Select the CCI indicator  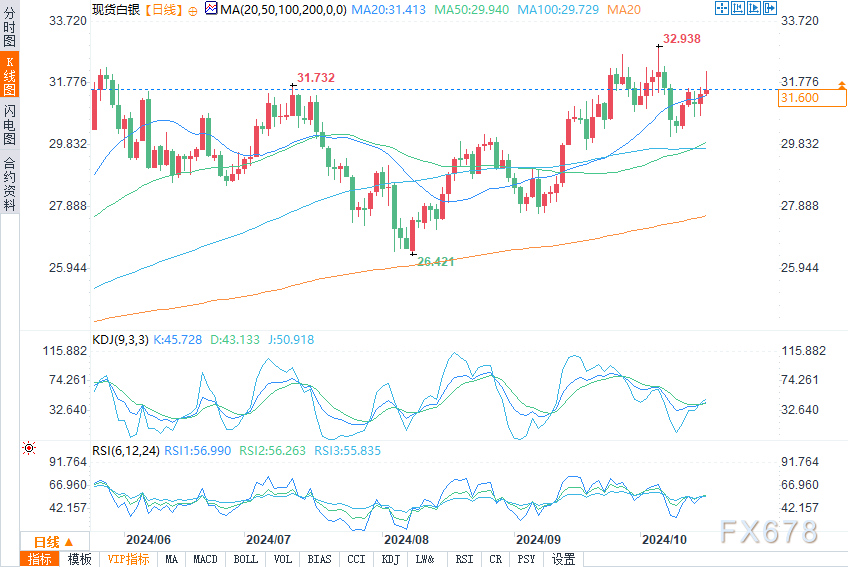pos(356,559)
